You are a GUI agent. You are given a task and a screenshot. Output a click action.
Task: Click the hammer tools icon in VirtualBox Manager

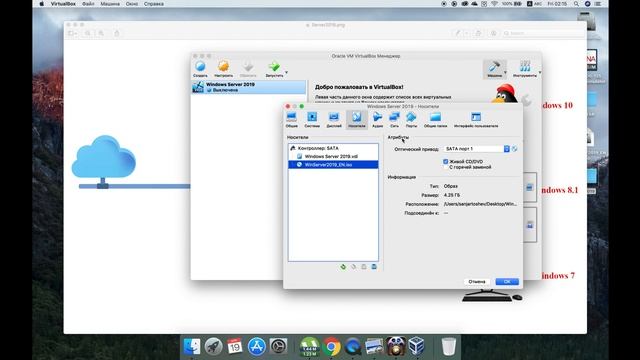coord(494,69)
